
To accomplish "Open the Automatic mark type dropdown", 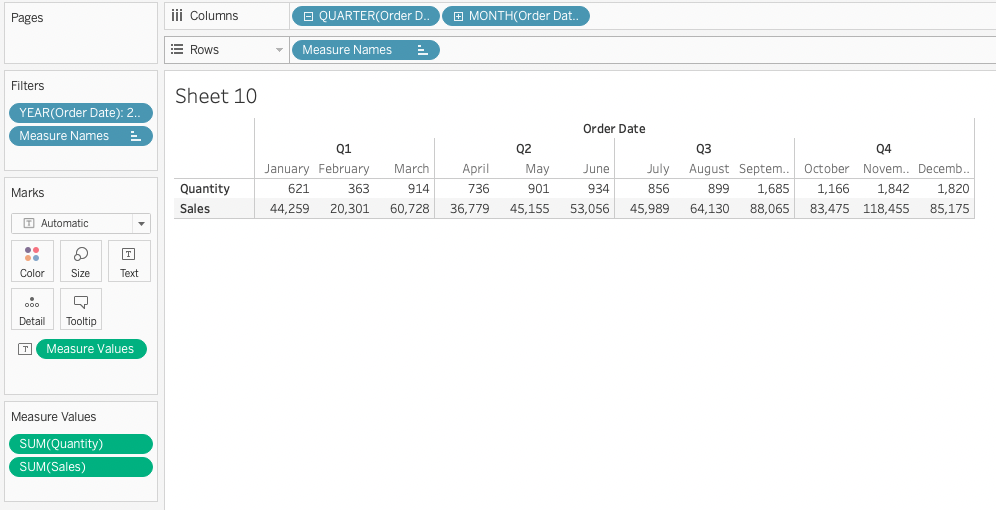I will [x=141, y=223].
